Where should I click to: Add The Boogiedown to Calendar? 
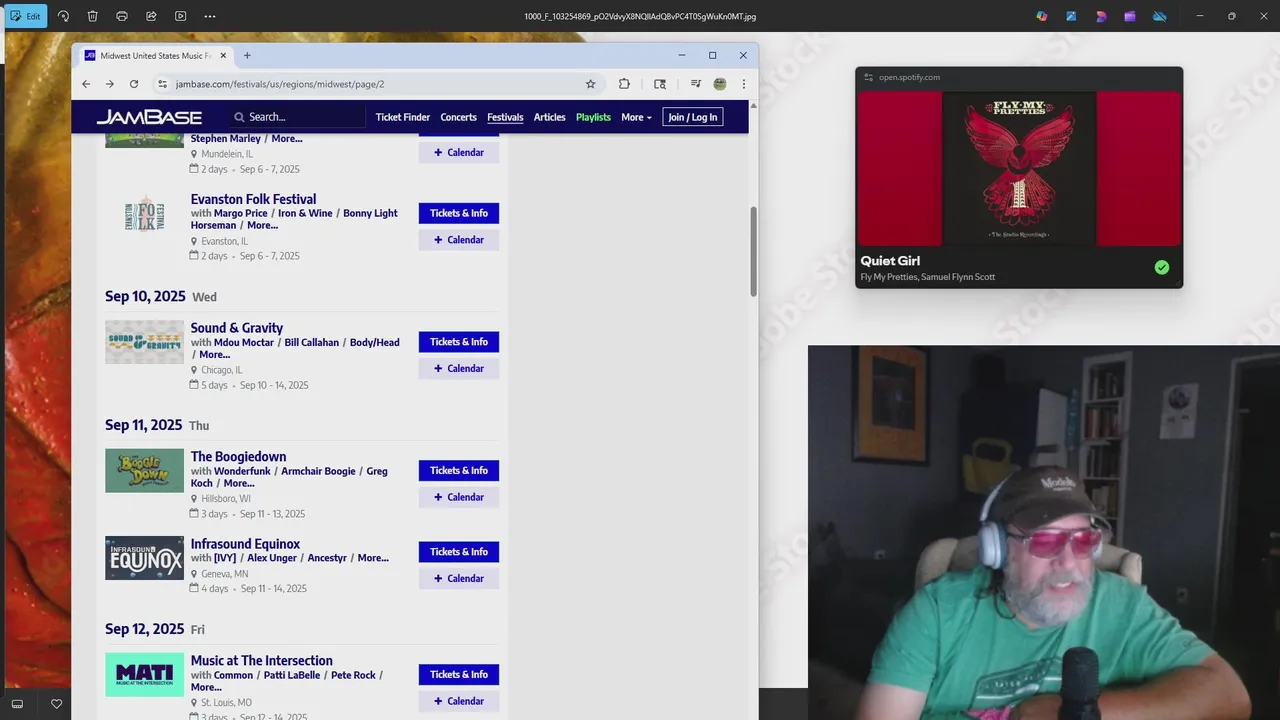(459, 498)
